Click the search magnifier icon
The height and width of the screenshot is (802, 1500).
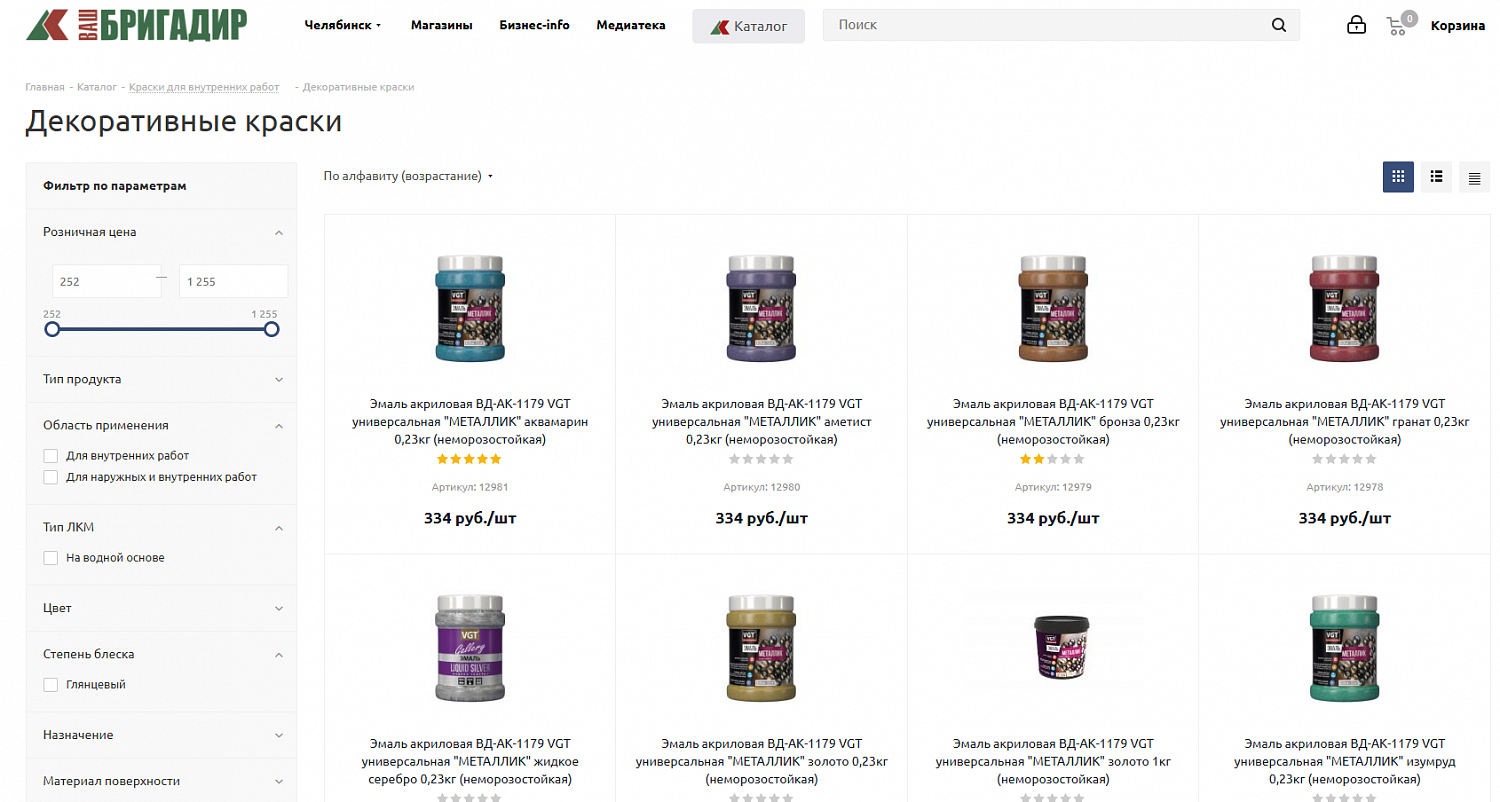click(x=1279, y=25)
